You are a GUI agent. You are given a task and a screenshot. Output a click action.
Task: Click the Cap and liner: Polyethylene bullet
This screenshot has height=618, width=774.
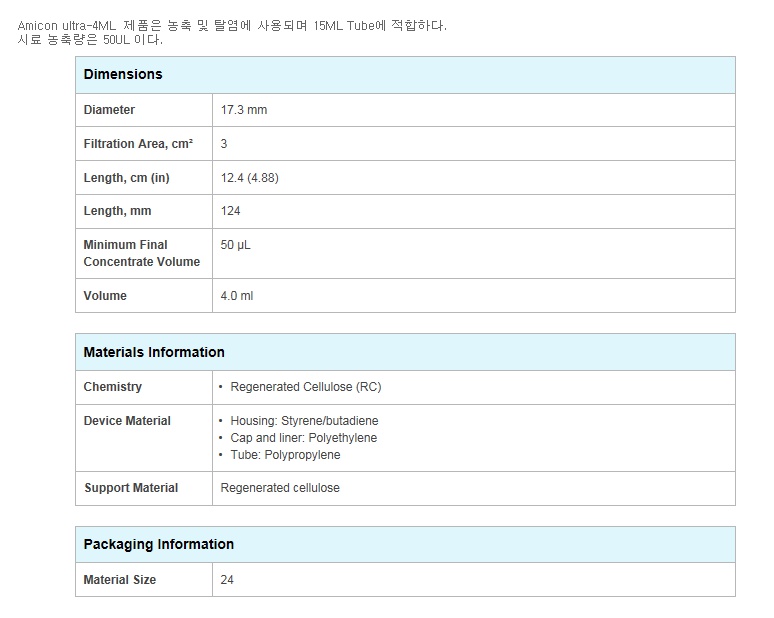pyautogui.click(x=303, y=438)
